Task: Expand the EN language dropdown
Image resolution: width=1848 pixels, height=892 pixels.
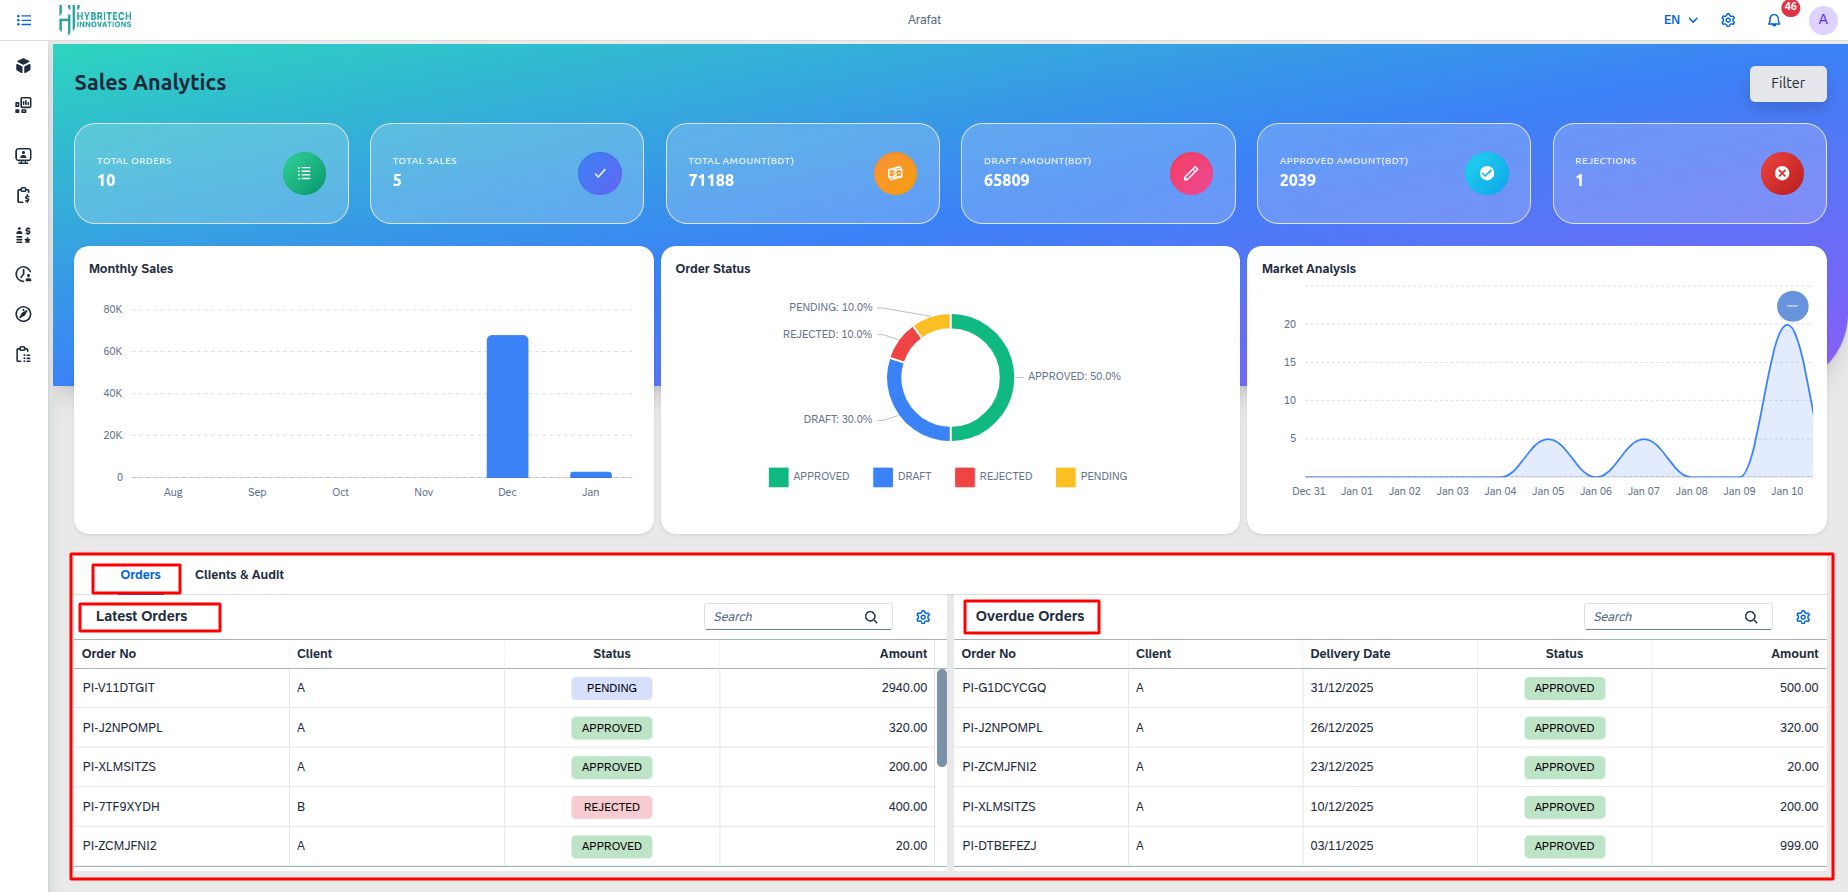Action: click(1680, 20)
